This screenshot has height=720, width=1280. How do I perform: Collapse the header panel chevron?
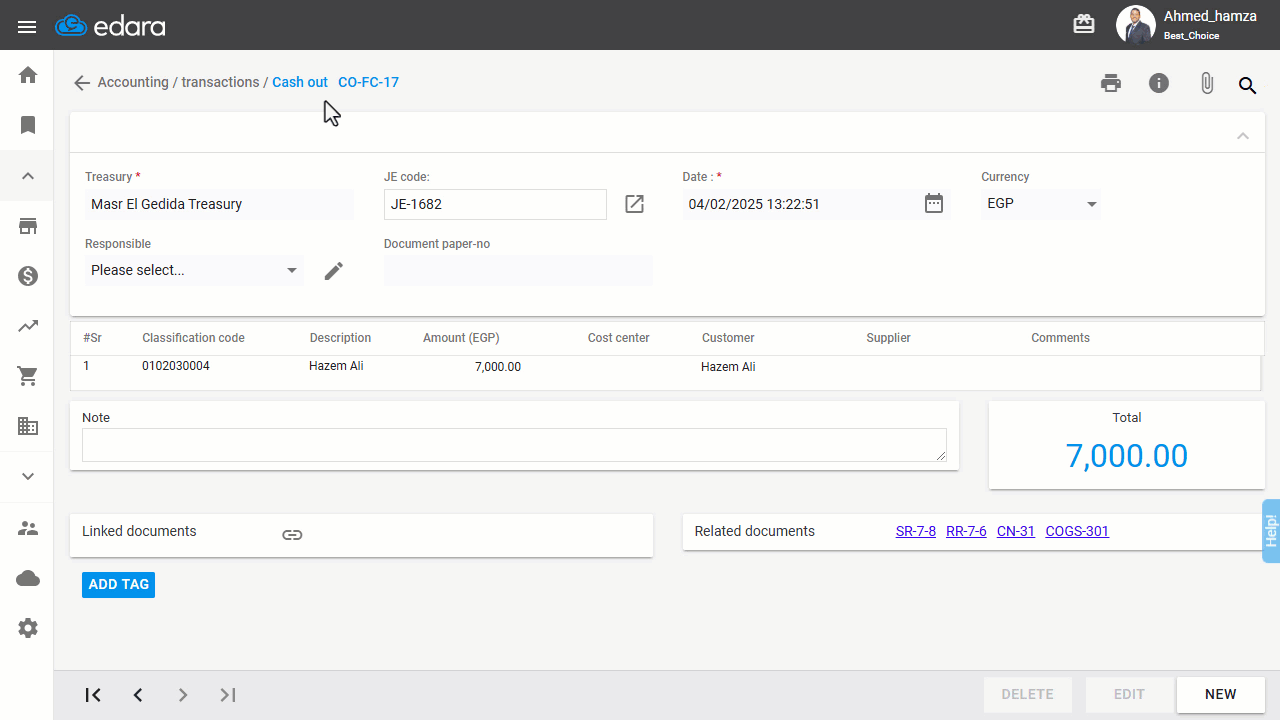coord(1243,136)
